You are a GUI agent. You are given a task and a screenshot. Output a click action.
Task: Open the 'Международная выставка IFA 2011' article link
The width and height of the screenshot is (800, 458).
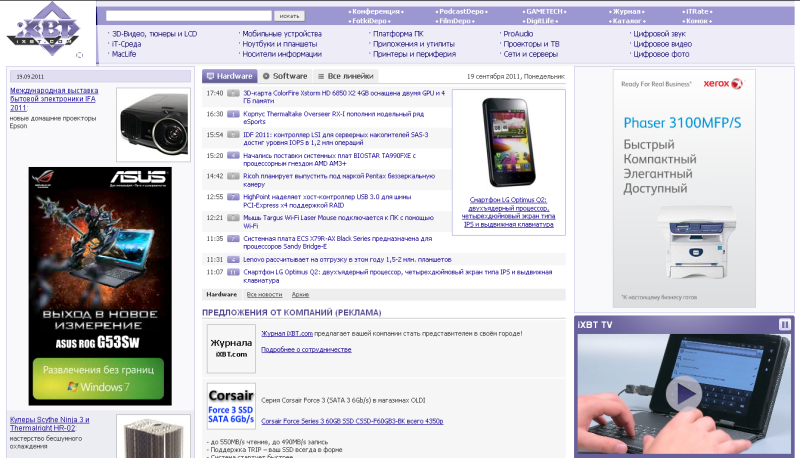(54, 99)
